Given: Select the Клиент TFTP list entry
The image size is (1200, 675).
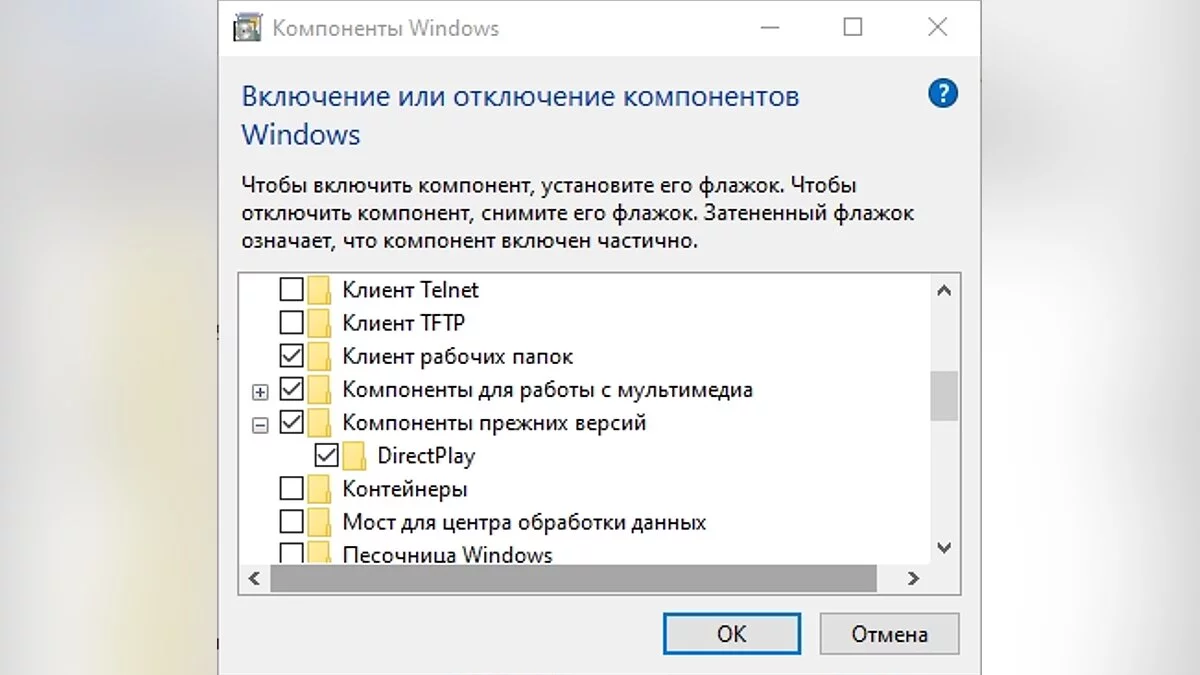Looking at the screenshot, I should 403,323.
